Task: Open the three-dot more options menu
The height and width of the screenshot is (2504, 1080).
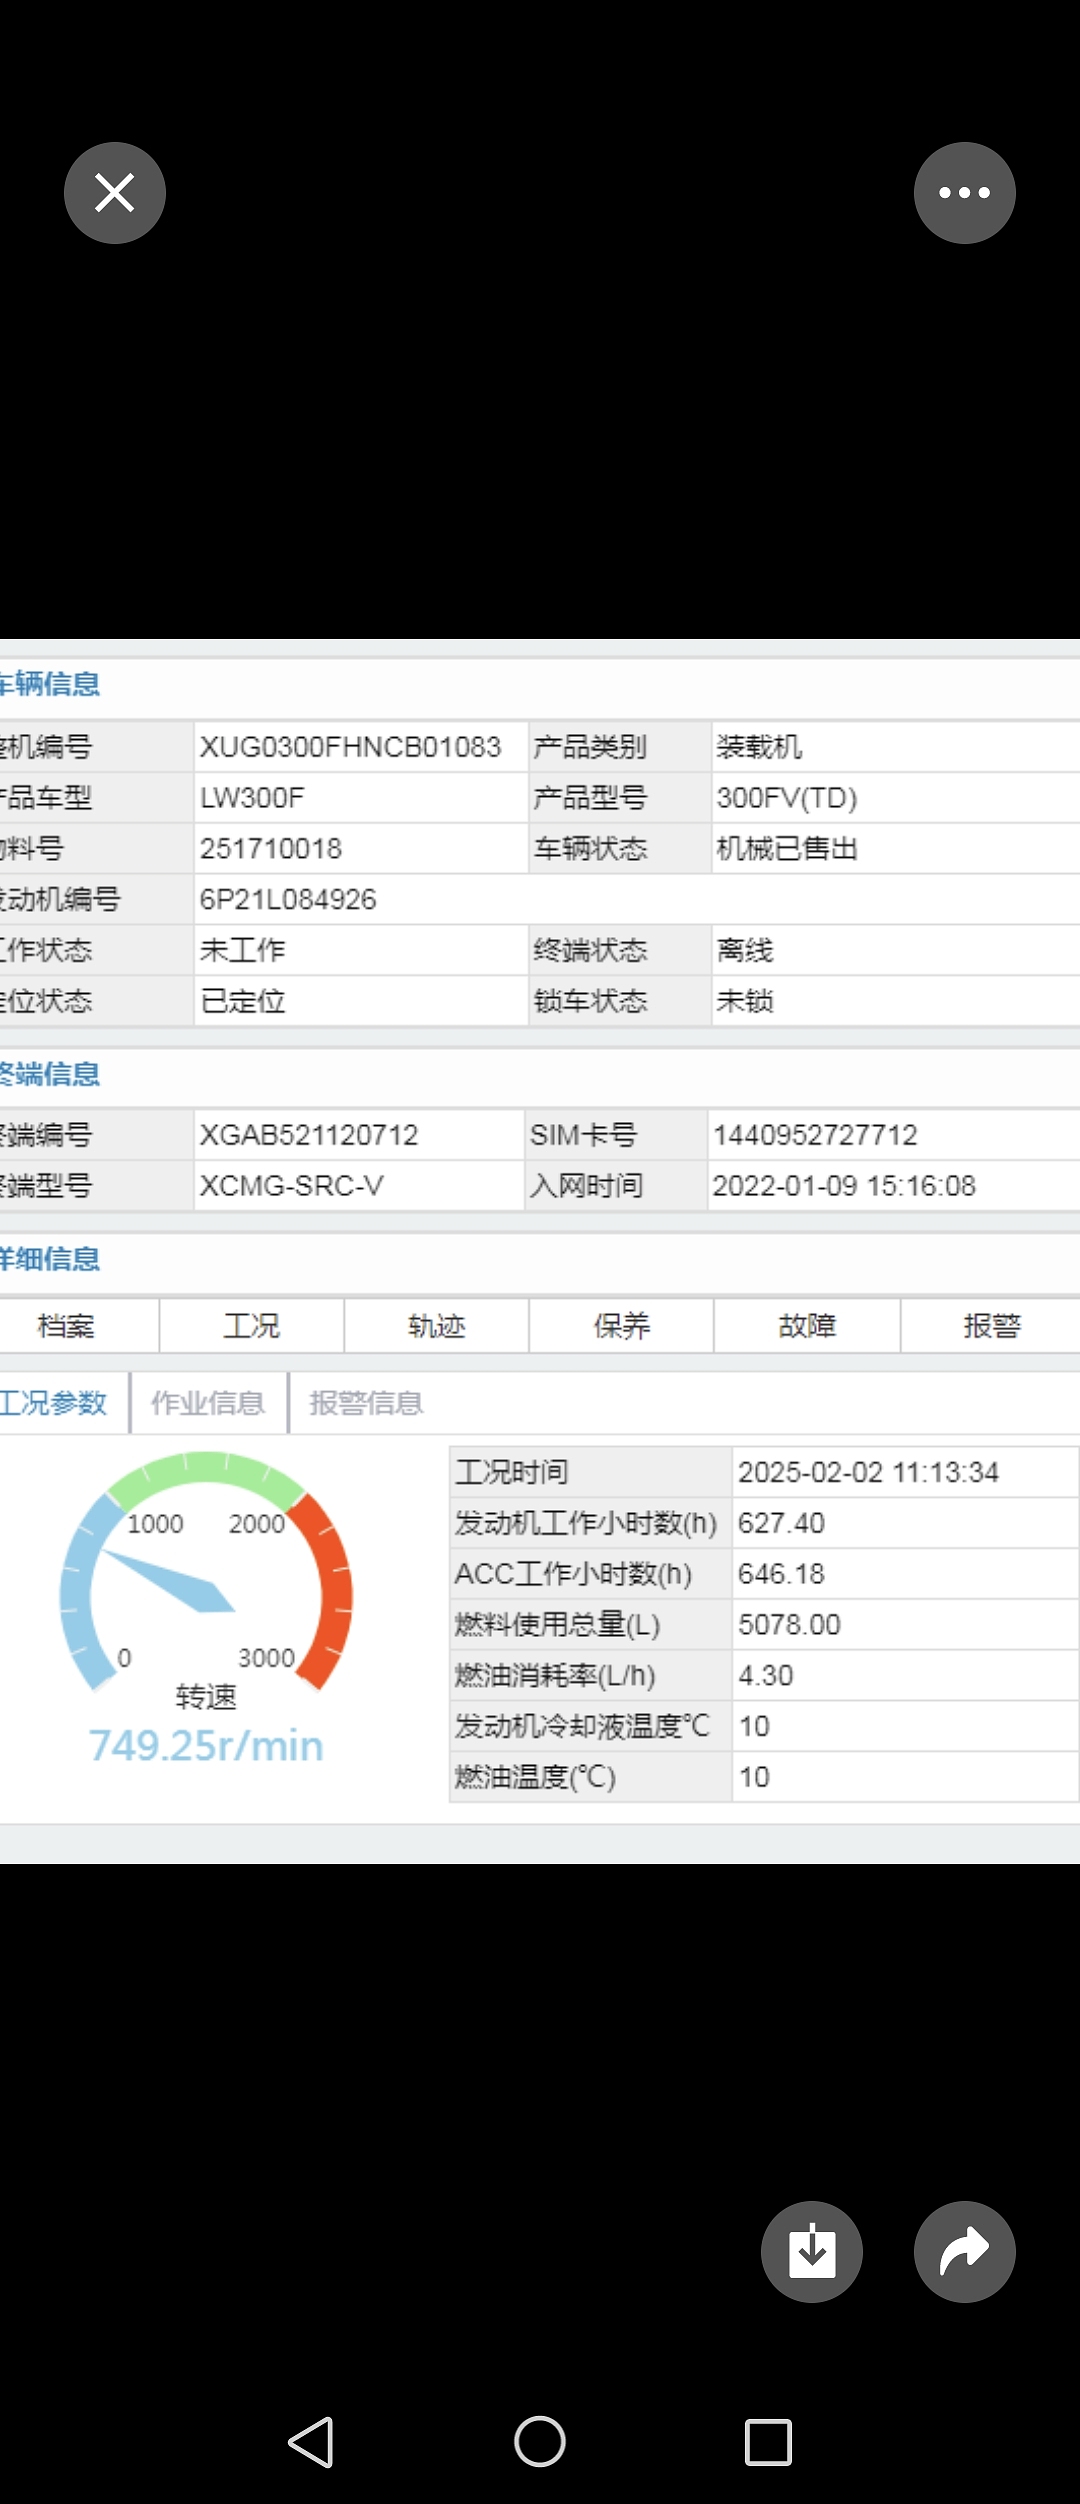Action: click(x=964, y=193)
